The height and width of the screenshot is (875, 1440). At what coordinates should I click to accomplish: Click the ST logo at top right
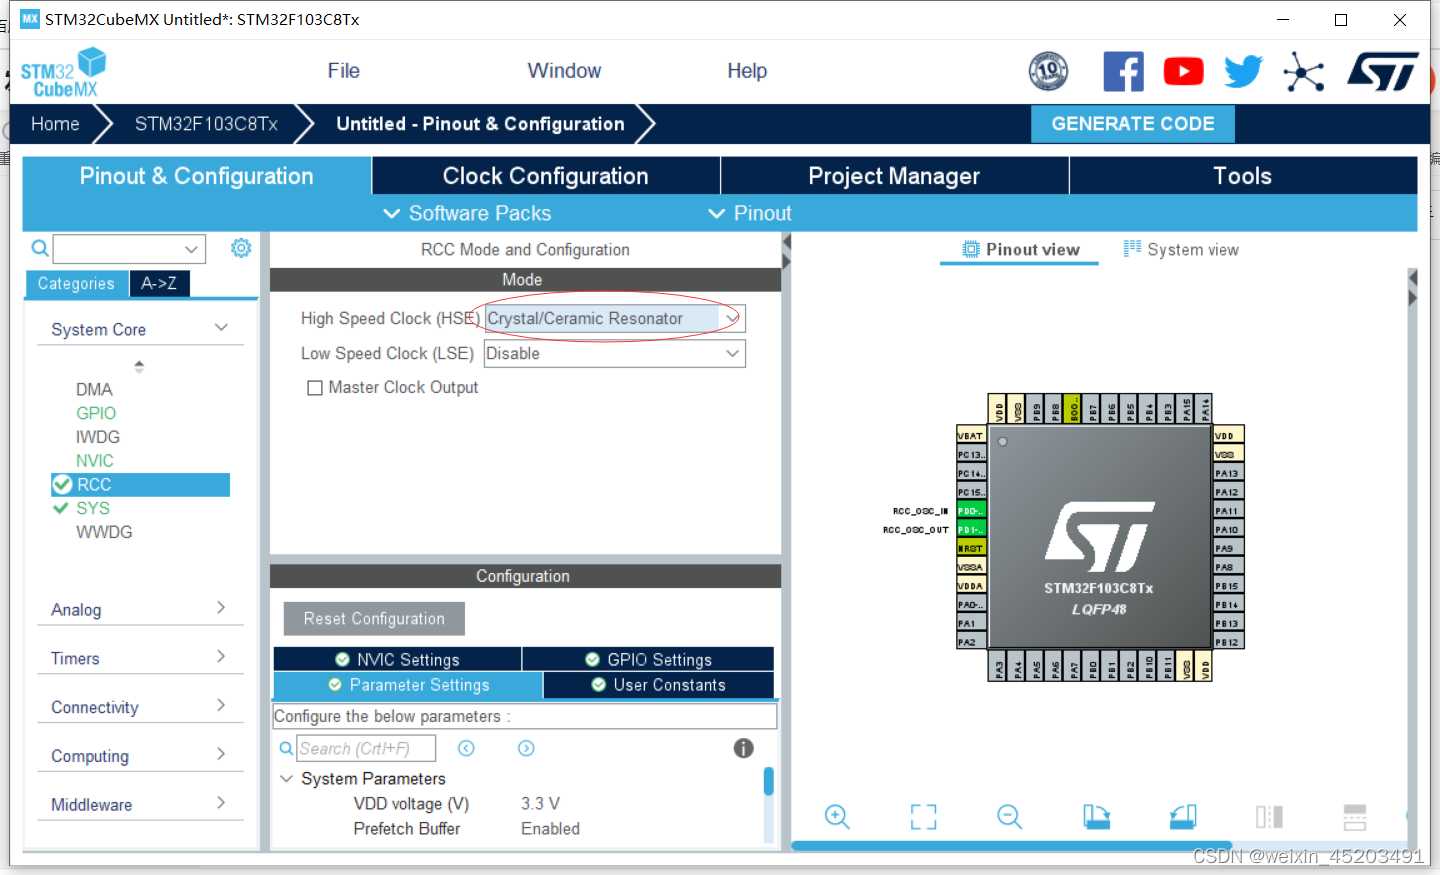click(1383, 72)
